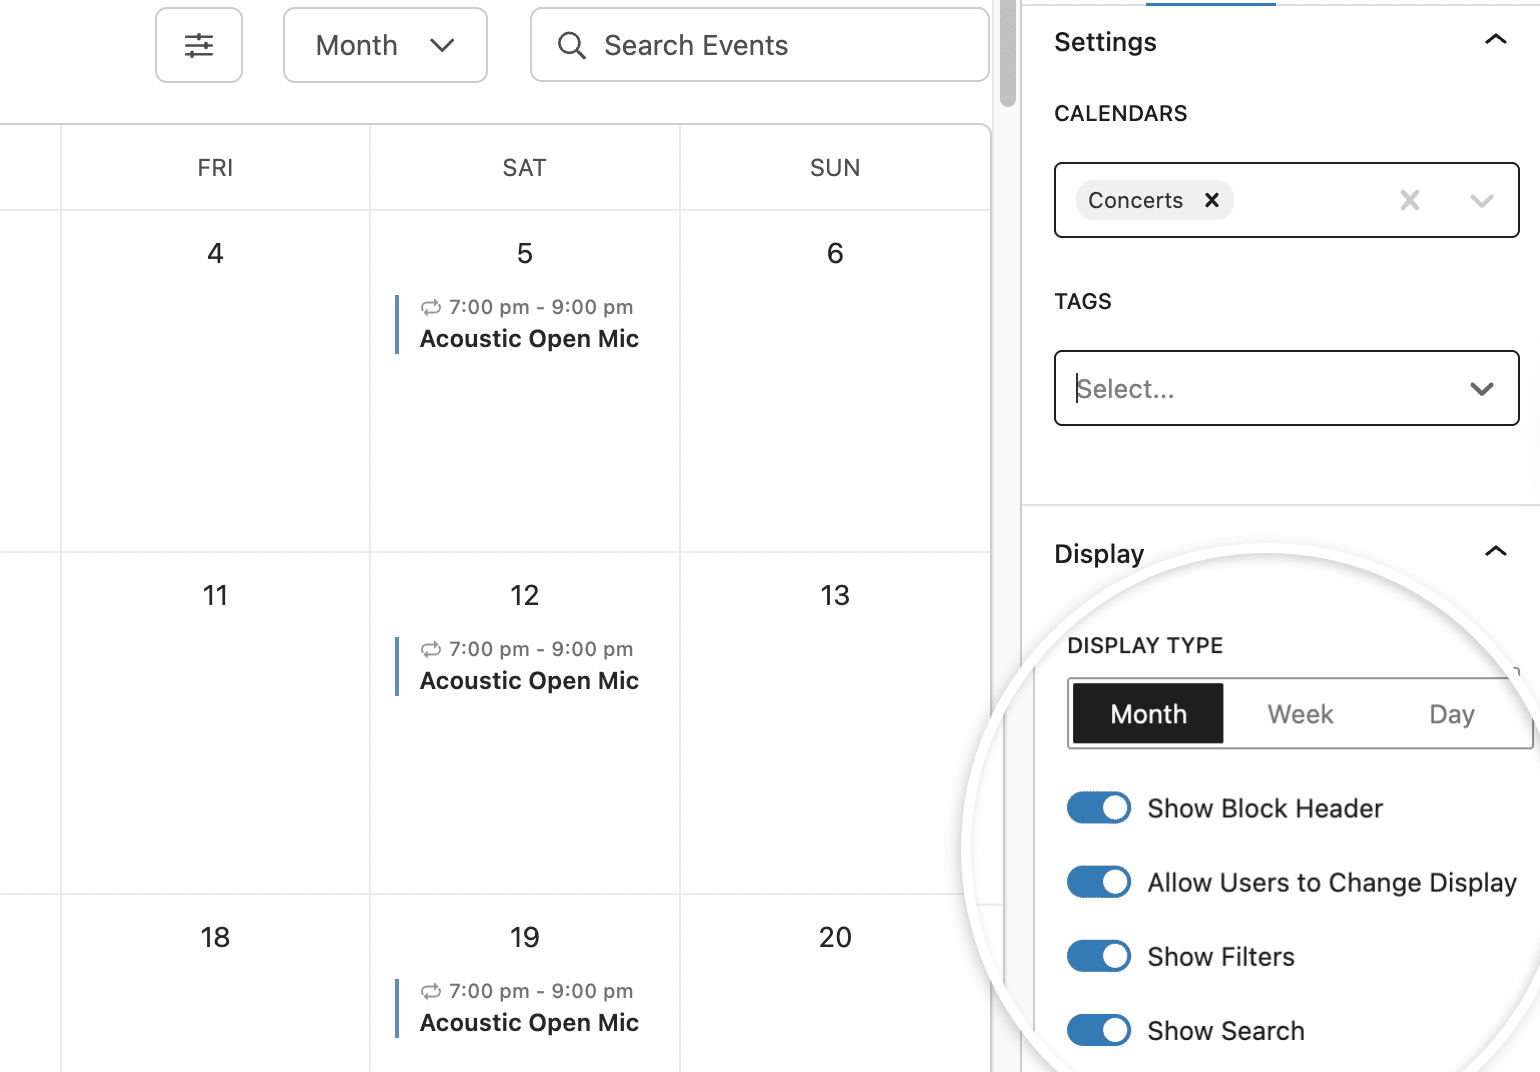Toggle Allow Users to Change Display
This screenshot has width=1540, height=1072.
[x=1098, y=882]
